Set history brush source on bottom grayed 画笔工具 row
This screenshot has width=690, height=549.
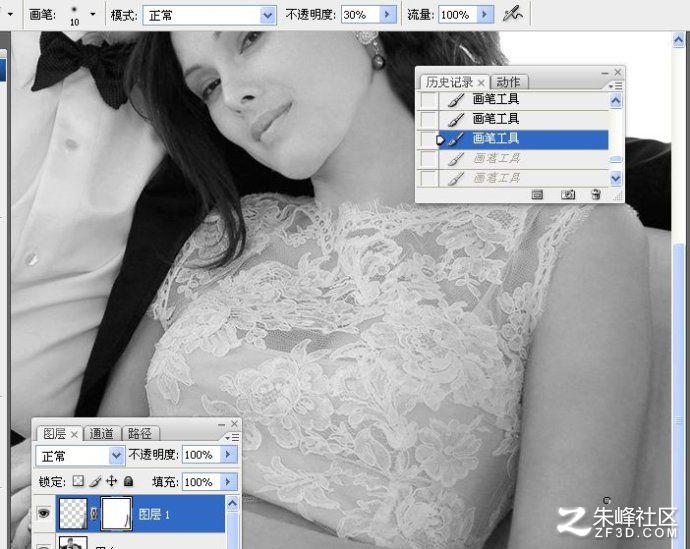tap(428, 178)
